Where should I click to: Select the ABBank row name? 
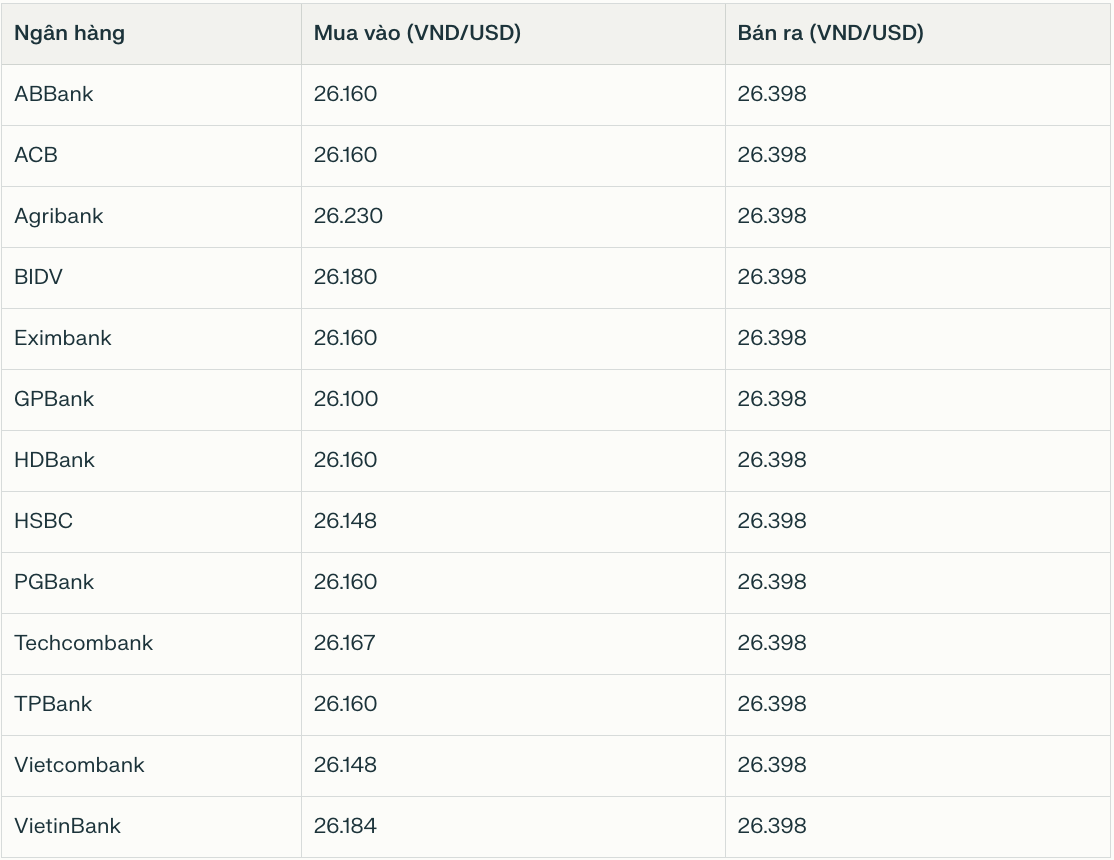(54, 94)
